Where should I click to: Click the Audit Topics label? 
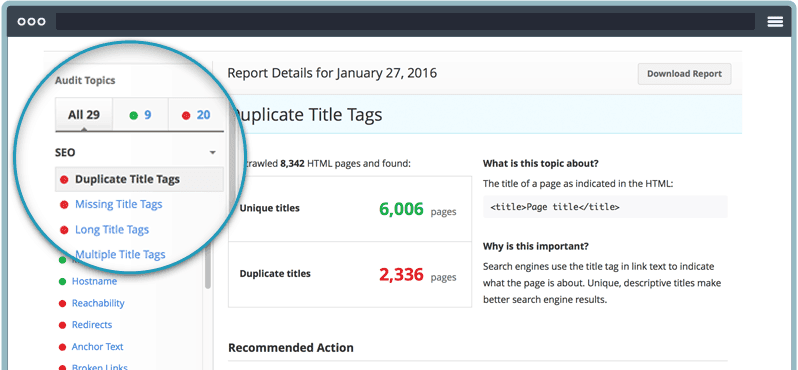click(x=85, y=80)
